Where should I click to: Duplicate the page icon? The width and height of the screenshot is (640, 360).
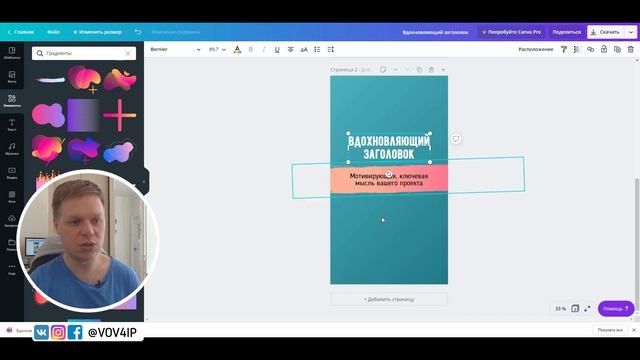419,70
